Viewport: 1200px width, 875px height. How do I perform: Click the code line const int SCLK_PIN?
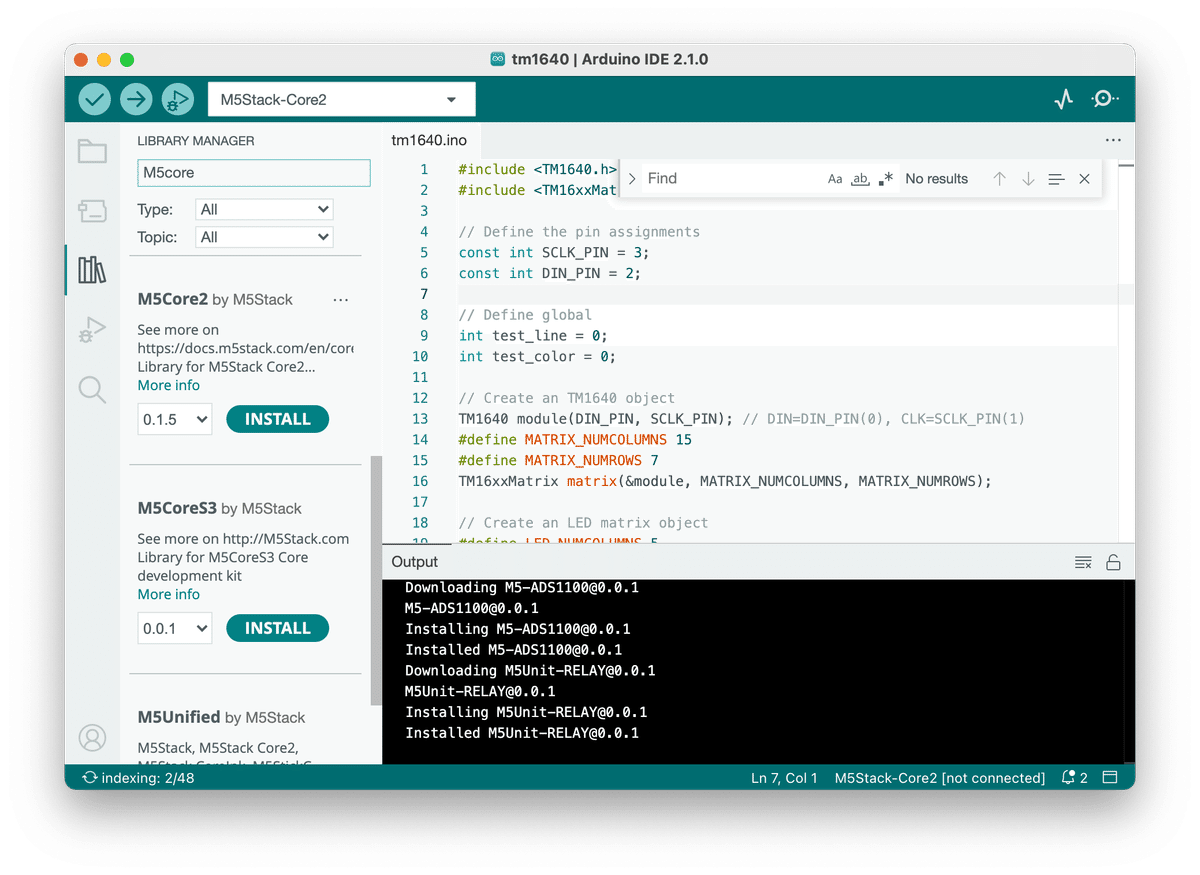[554, 252]
